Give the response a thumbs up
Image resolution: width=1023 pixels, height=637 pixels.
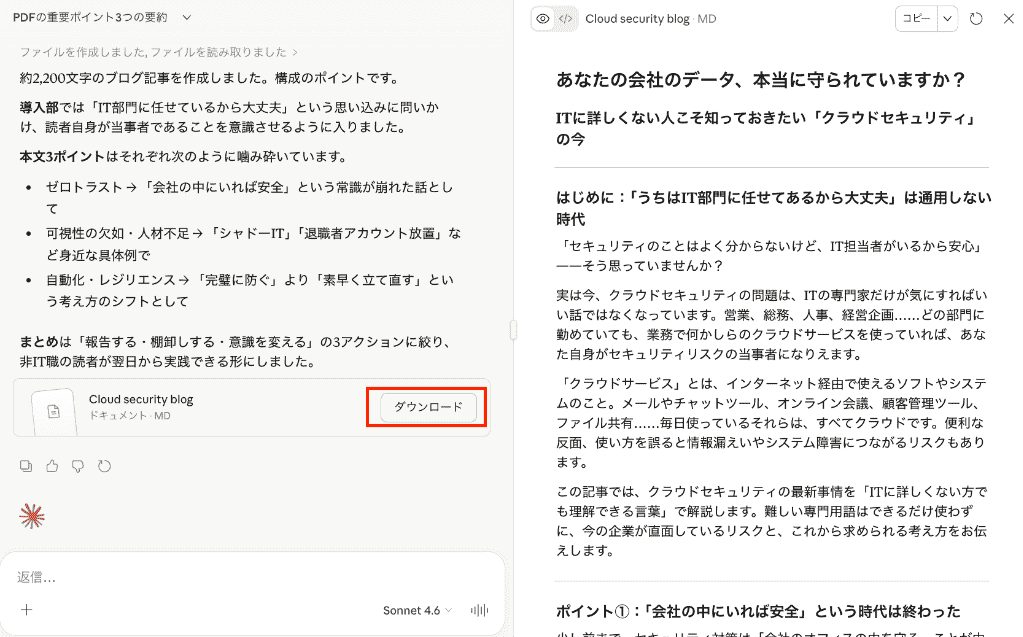[x=52, y=466]
